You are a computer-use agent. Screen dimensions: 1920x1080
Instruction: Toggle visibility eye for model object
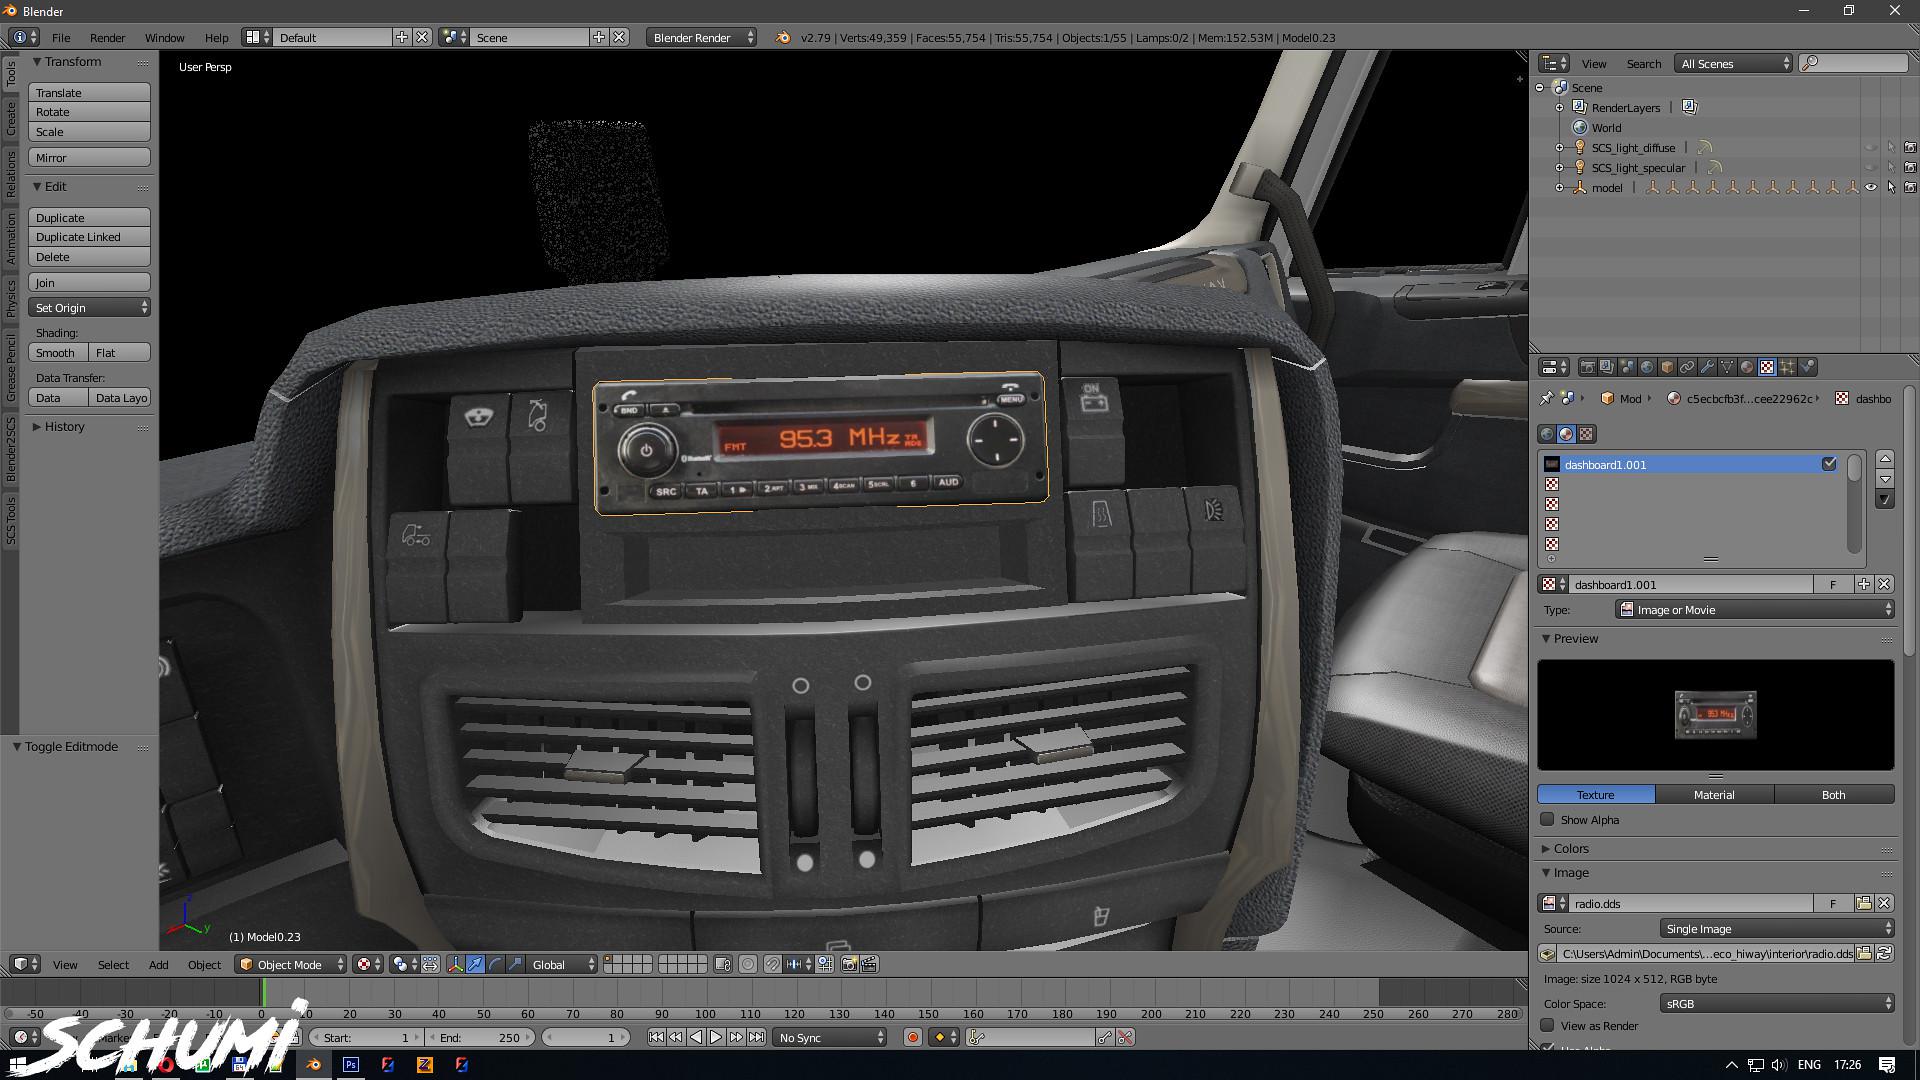point(1871,187)
